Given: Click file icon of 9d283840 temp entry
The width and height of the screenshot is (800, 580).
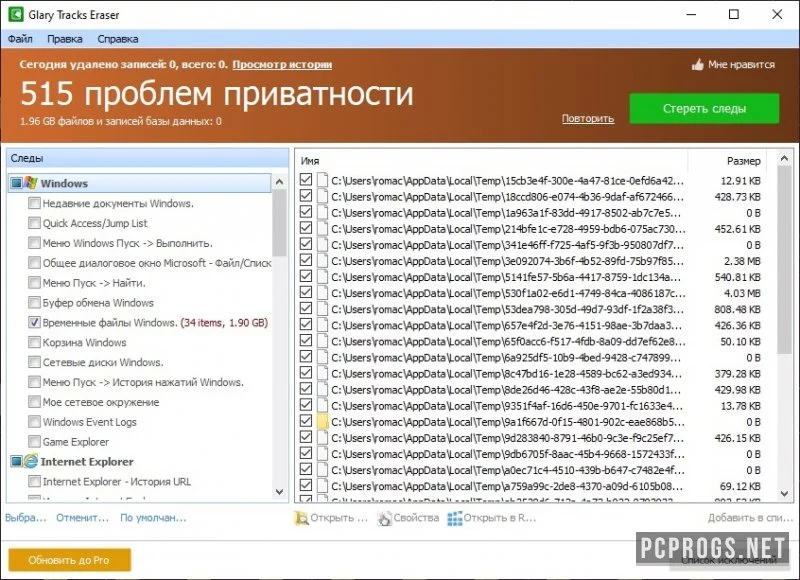Looking at the screenshot, I should point(322,438).
